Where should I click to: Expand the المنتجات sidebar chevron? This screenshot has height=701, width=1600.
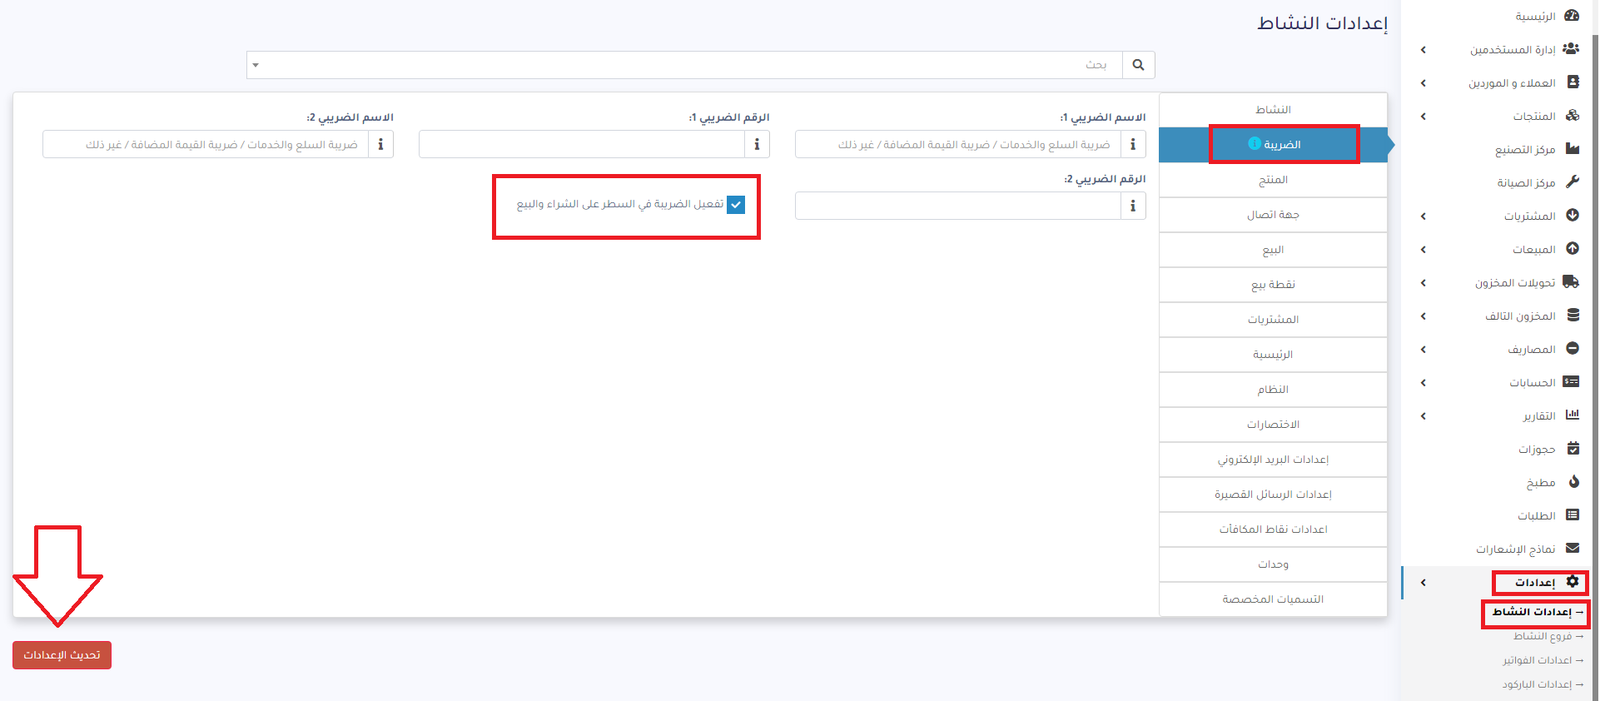(1423, 116)
